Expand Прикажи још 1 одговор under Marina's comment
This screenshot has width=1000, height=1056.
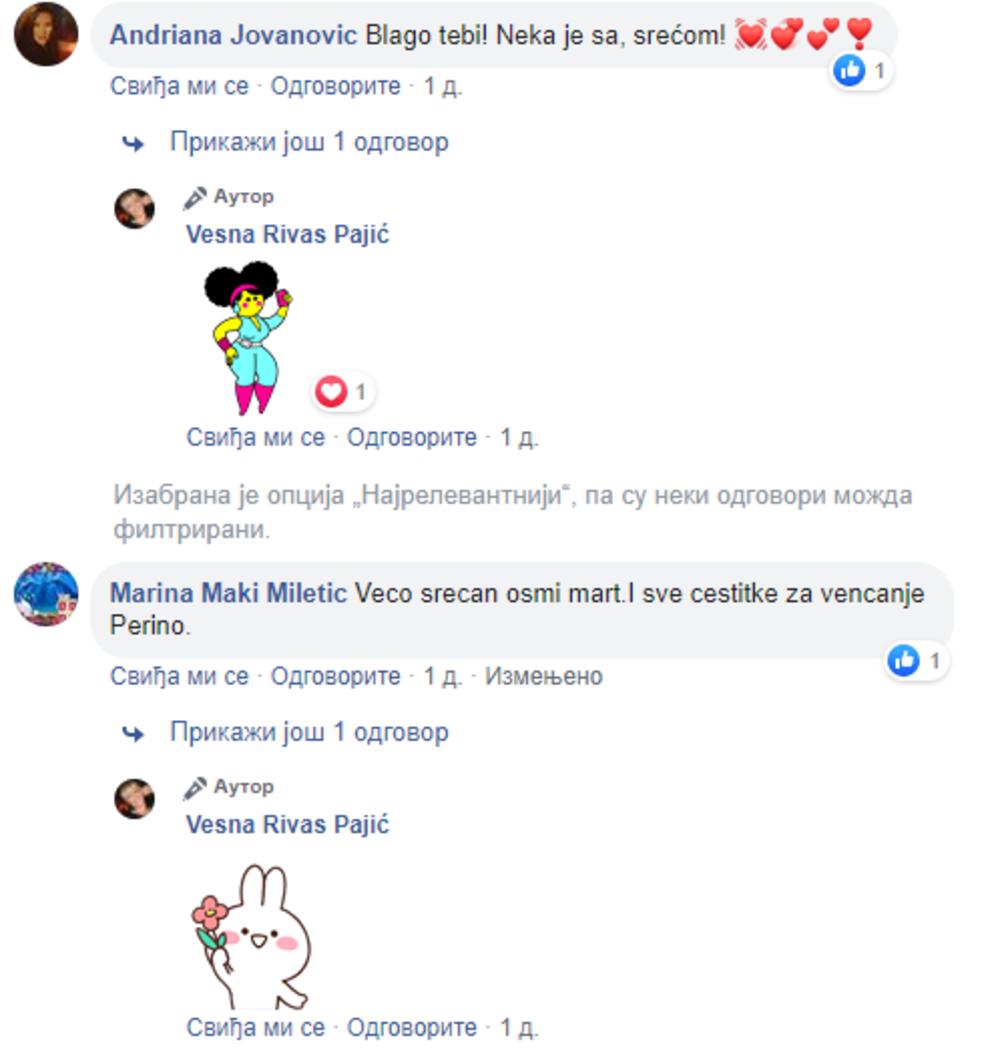309,732
